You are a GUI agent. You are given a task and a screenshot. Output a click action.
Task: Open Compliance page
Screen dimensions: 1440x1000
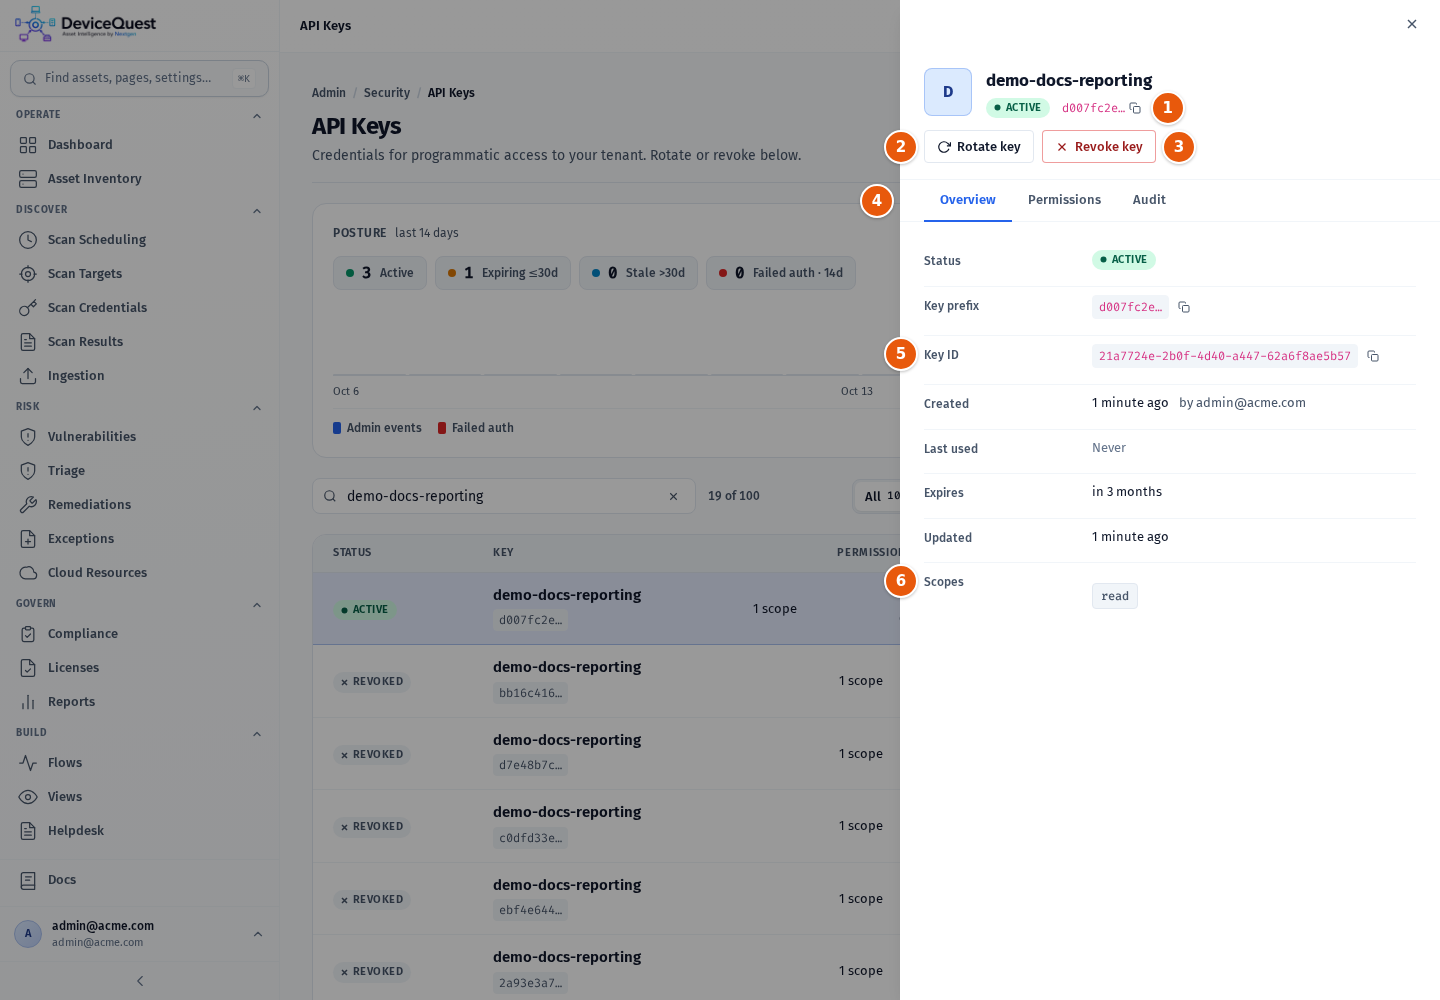tap(139, 634)
